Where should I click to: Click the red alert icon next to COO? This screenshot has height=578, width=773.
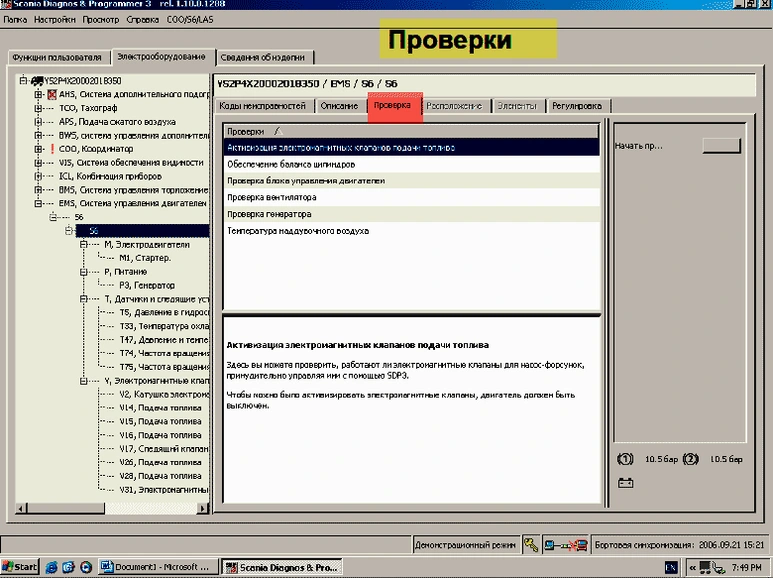pyautogui.click(x=51, y=149)
